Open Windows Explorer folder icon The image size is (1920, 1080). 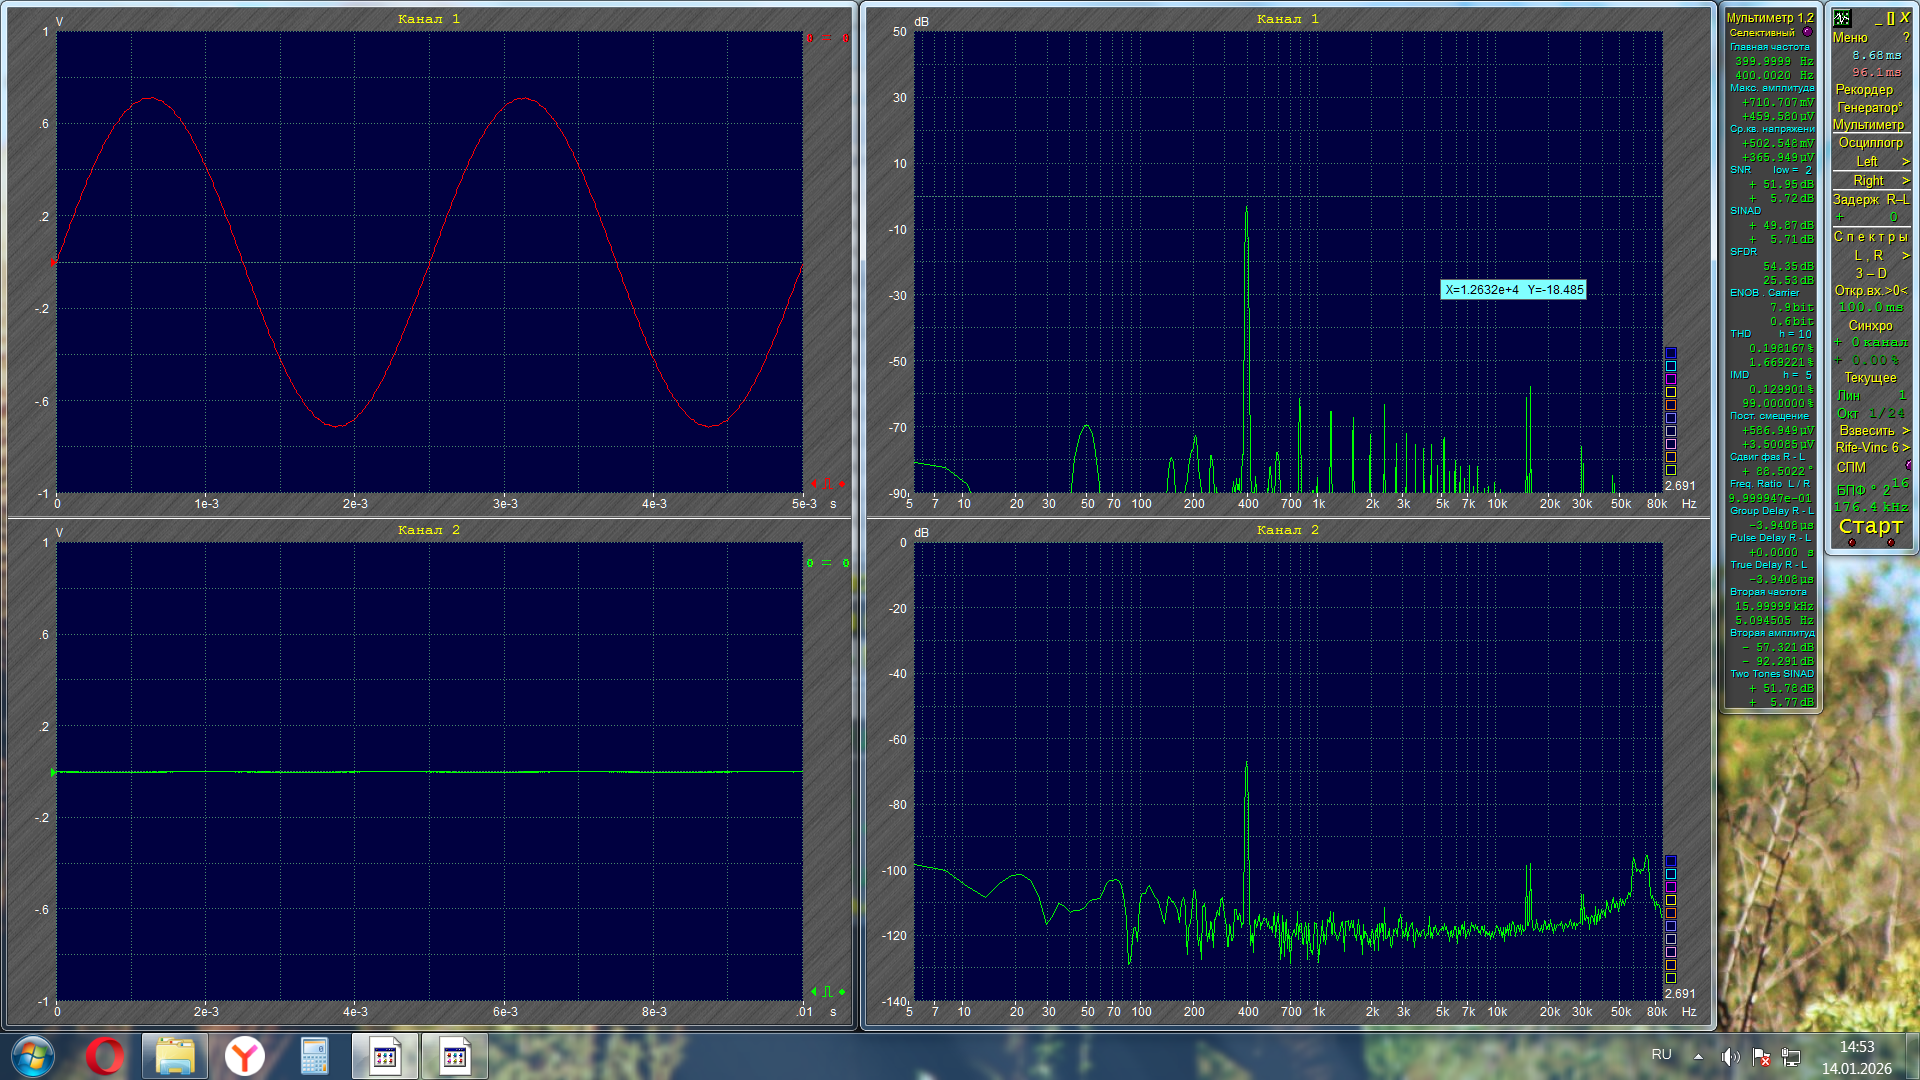point(174,1056)
